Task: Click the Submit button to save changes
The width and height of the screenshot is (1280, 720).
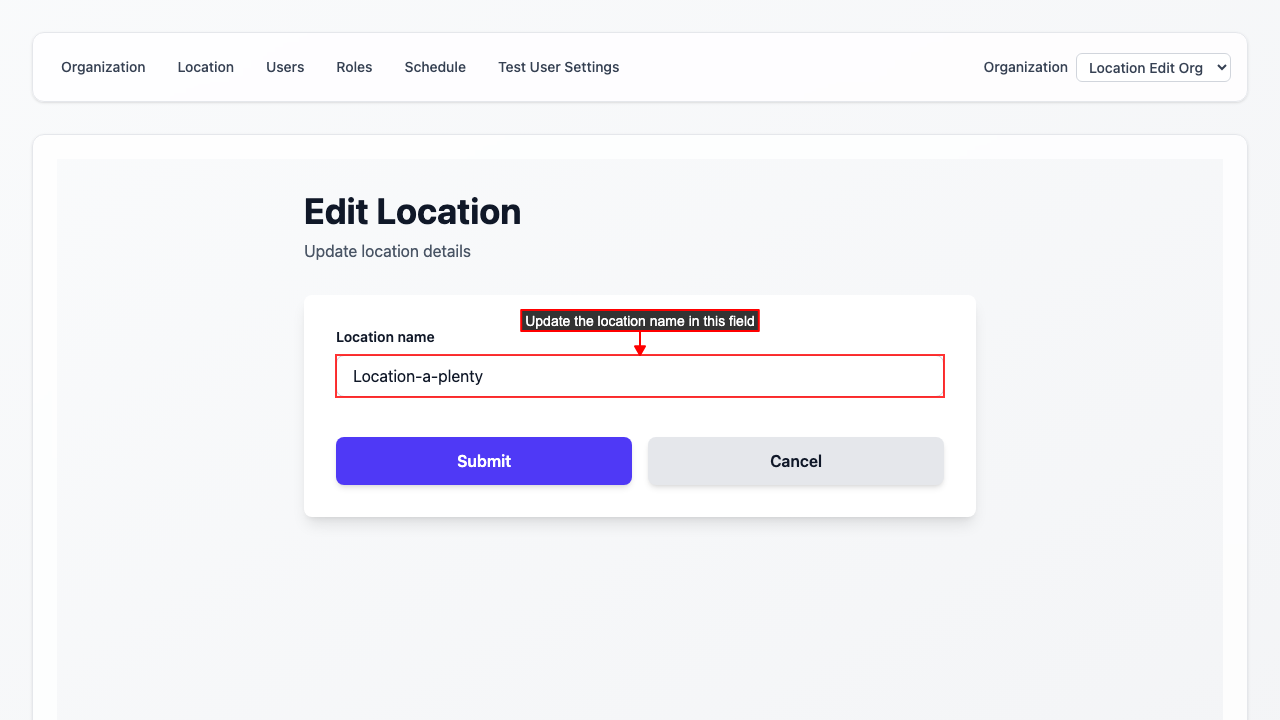Action: click(x=483, y=461)
